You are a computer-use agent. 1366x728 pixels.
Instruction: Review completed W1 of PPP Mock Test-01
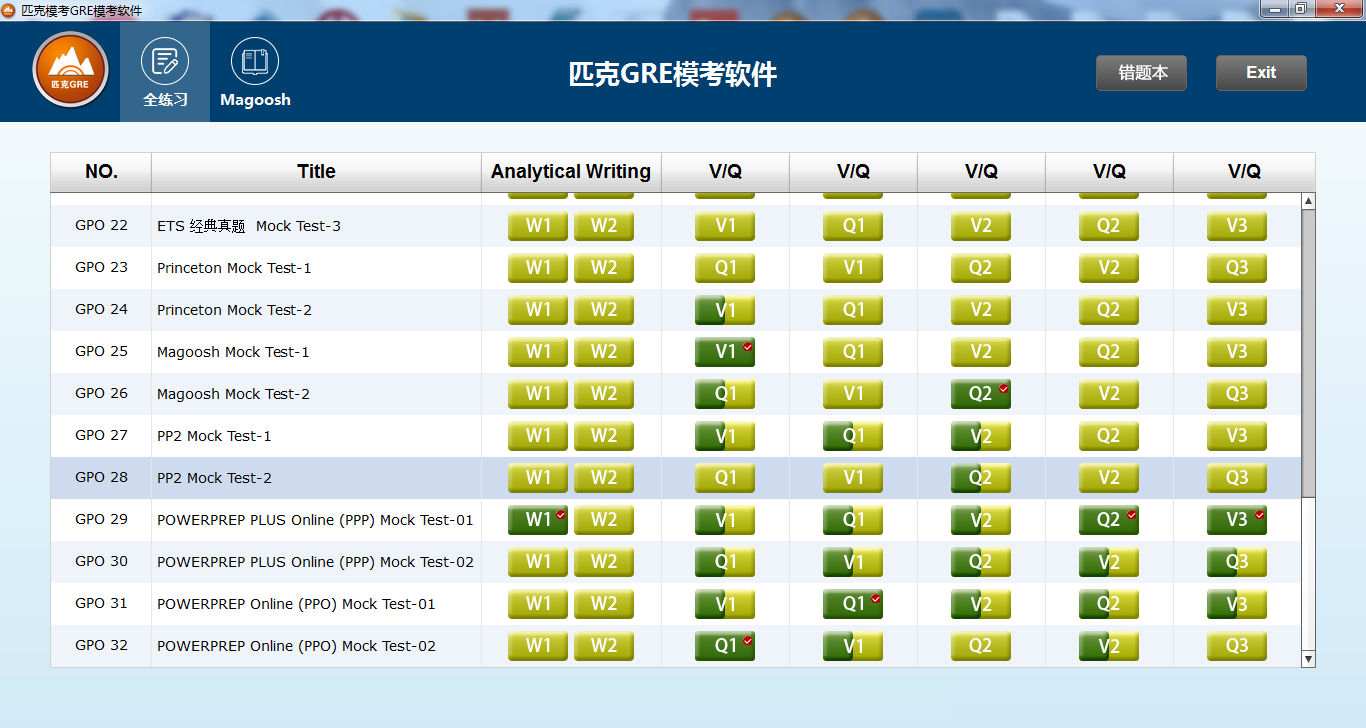click(x=538, y=520)
